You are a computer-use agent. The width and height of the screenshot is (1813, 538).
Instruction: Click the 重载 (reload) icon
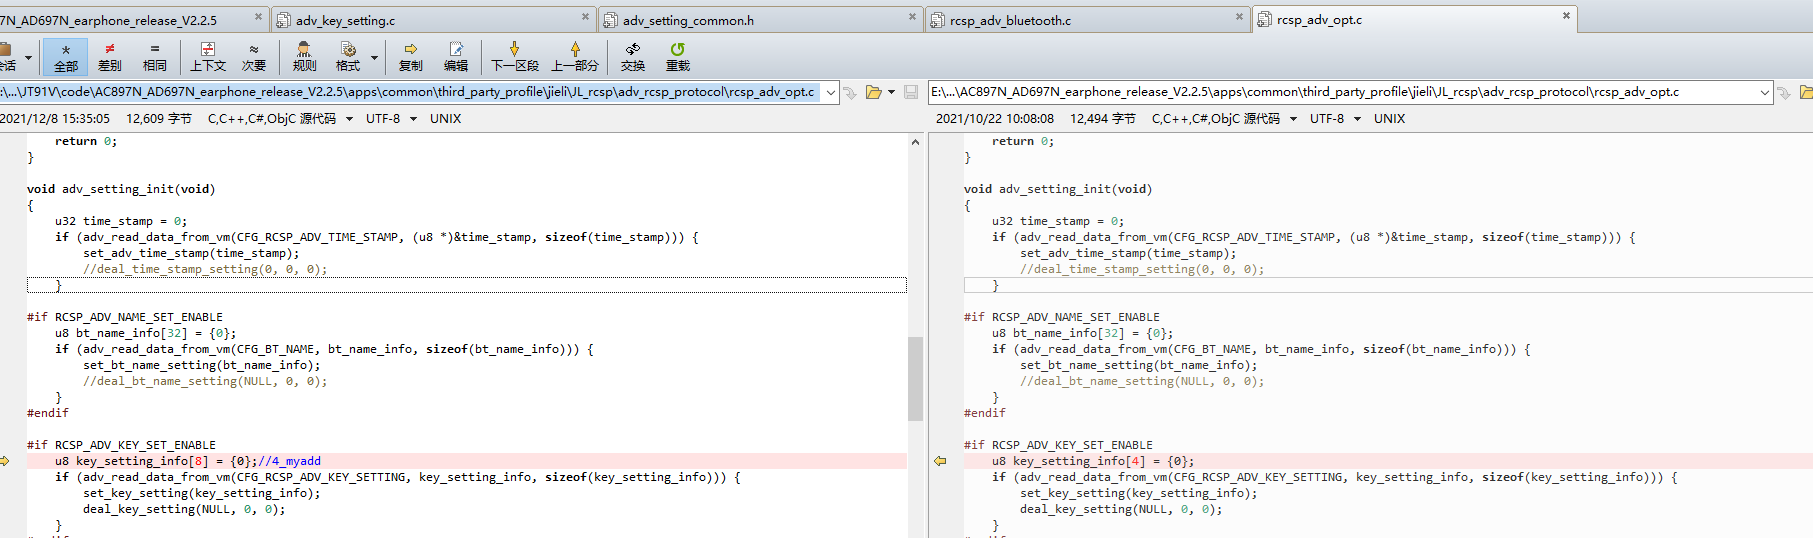[678, 57]
